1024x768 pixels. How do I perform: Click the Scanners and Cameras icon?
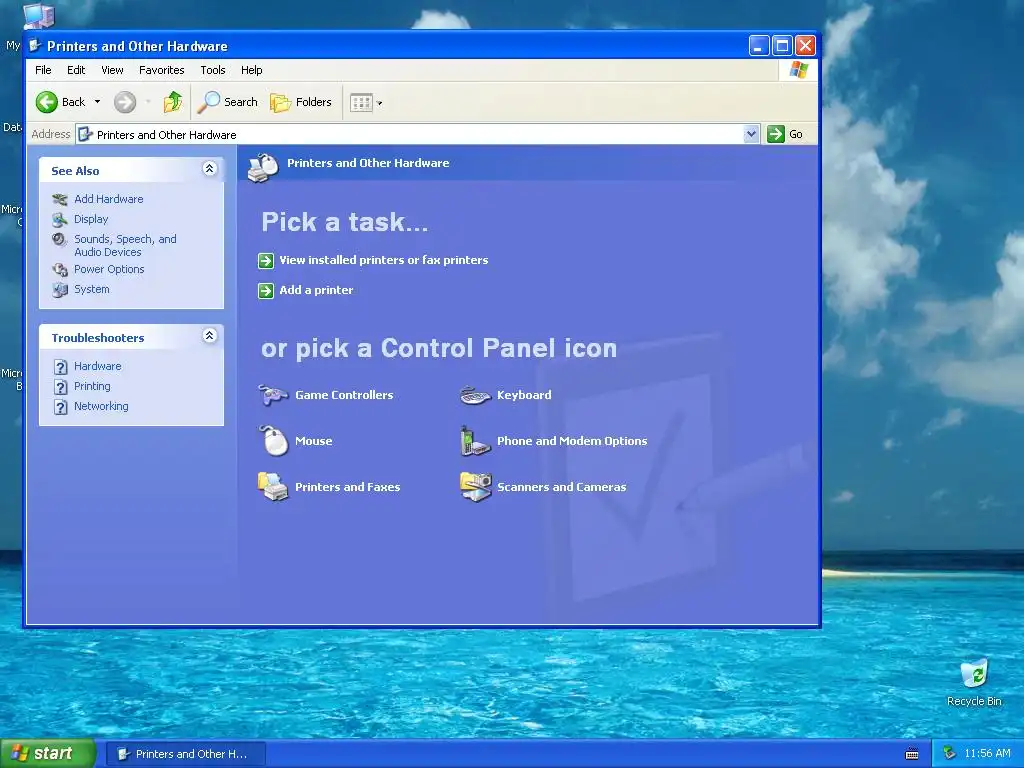(x=475, y=487)
